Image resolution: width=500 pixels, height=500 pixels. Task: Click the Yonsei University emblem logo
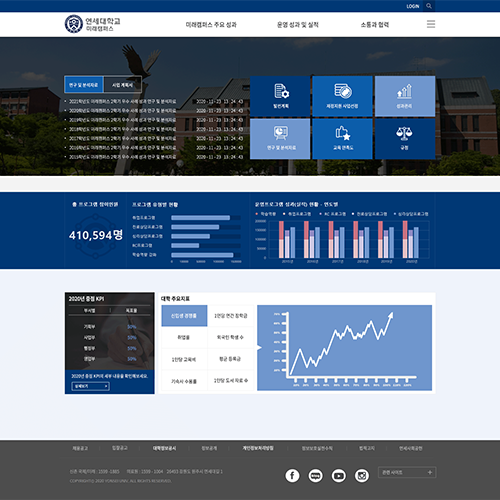tap(74, 24)
